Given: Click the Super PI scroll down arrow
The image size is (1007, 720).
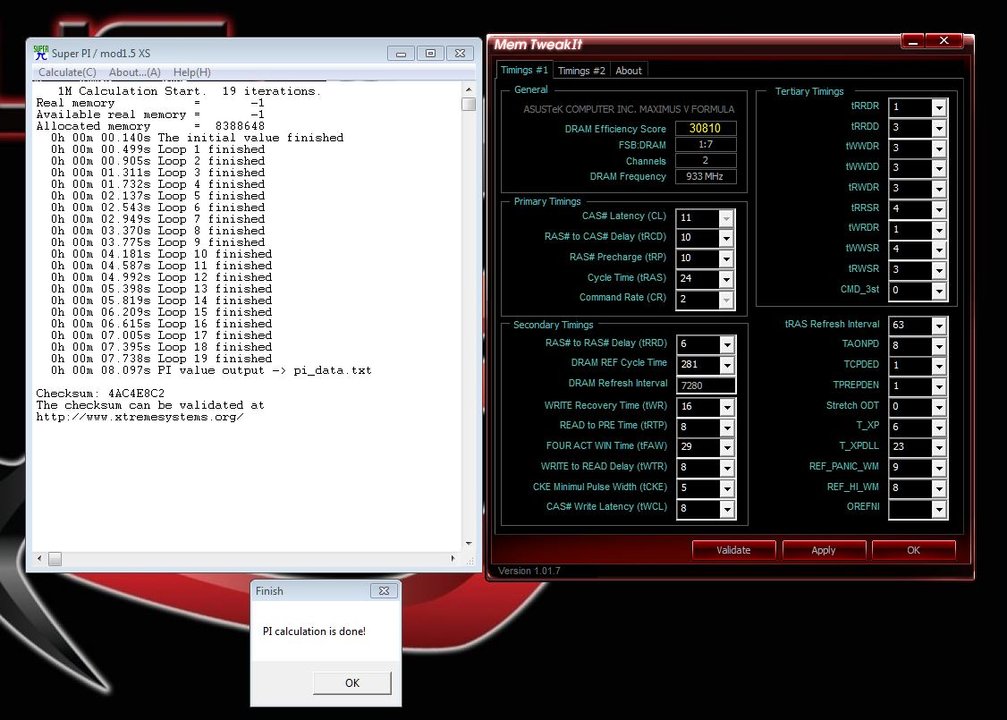Looking at the screenshot, I should coord(469,543).
